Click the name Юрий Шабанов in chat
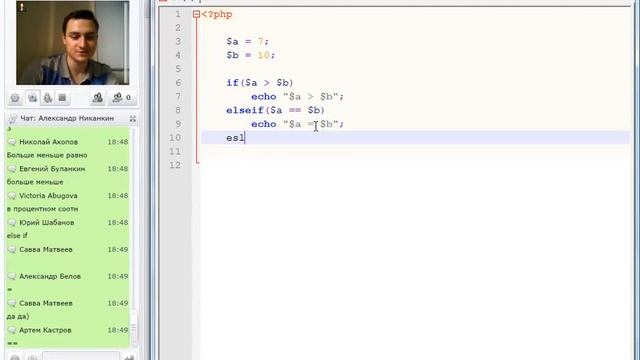This screenshot has width=640, height=360. (x=47, y=223)
